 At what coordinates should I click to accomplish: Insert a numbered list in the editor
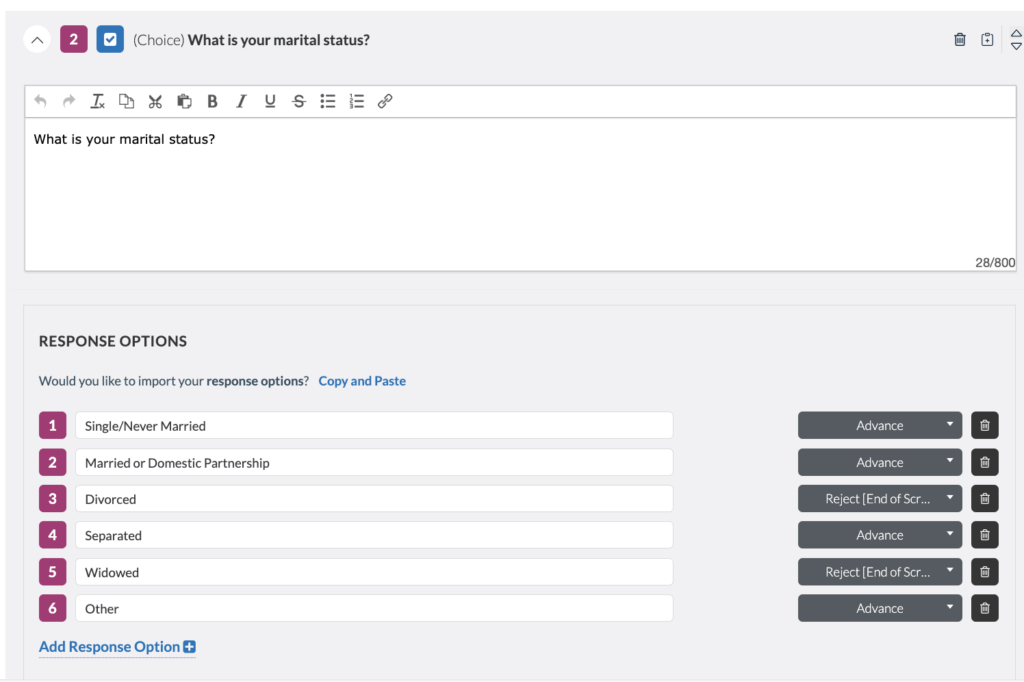[356, 100]
